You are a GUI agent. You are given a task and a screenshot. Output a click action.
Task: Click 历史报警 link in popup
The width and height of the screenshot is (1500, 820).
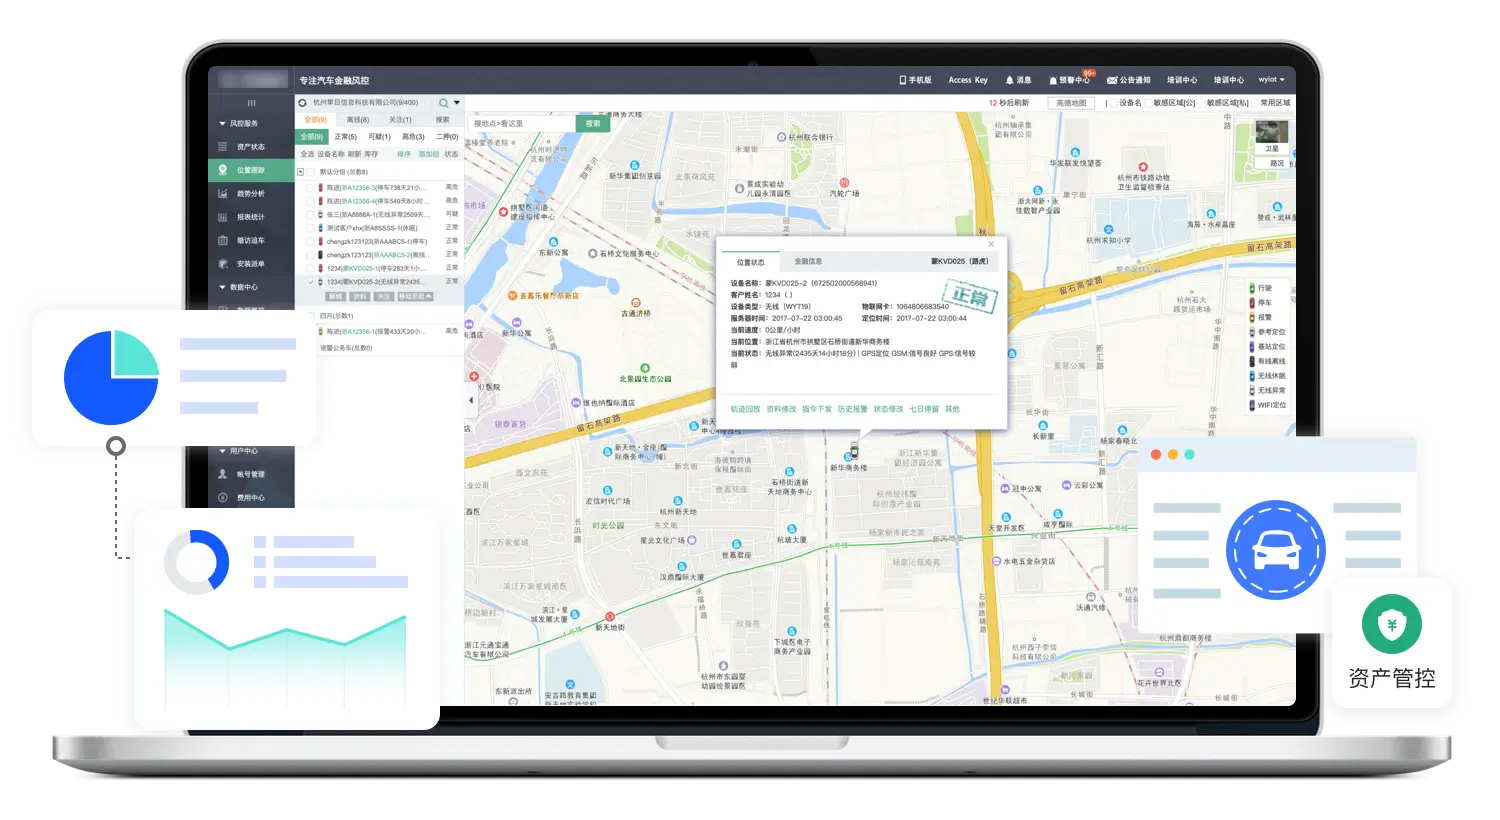852,409
